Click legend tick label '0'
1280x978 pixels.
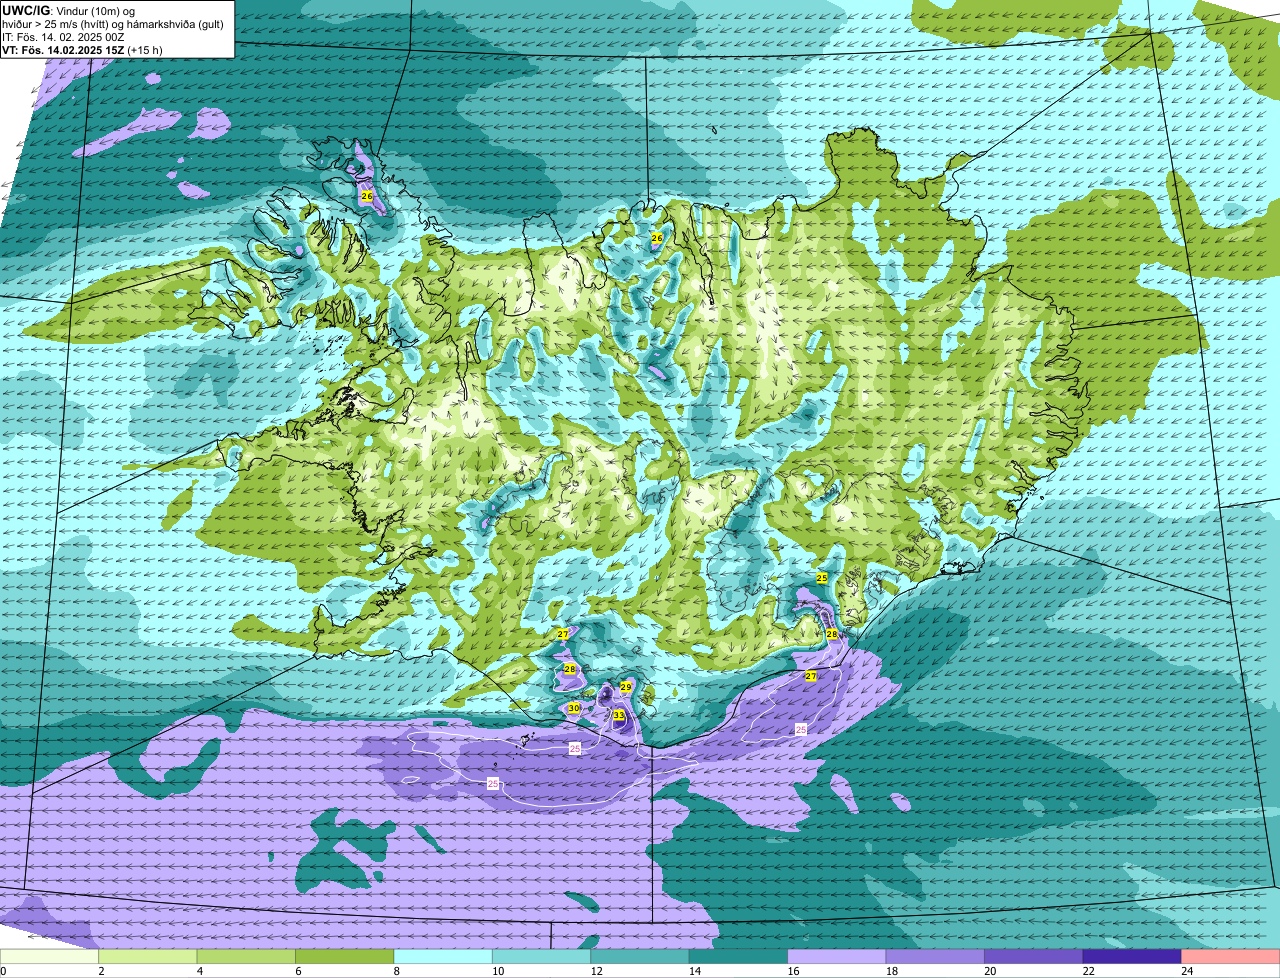(x=4, y=971)
